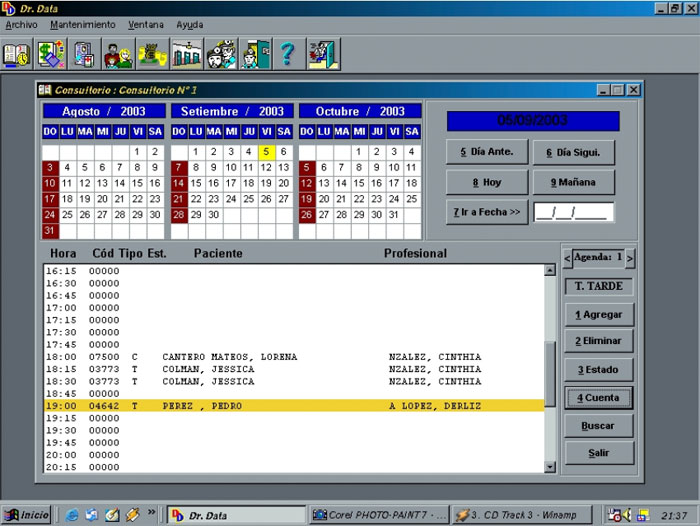Open the two doctors professionals icon
The height and width of the screenshot is (526, 700).
(x=221, y=54)
